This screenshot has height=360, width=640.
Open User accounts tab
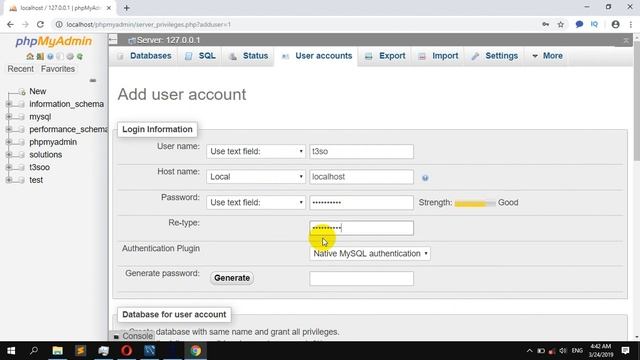click(317, 56)
